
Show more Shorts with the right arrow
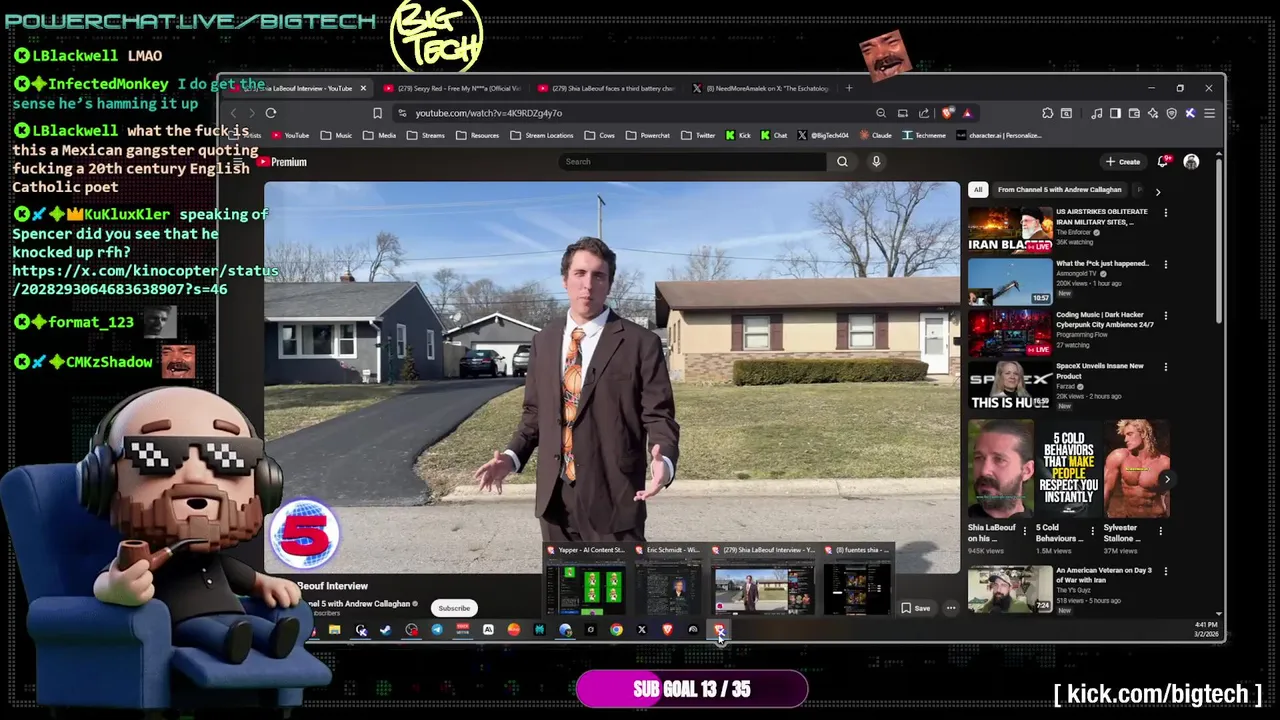pyautogui.click(x=1167, y=479)
